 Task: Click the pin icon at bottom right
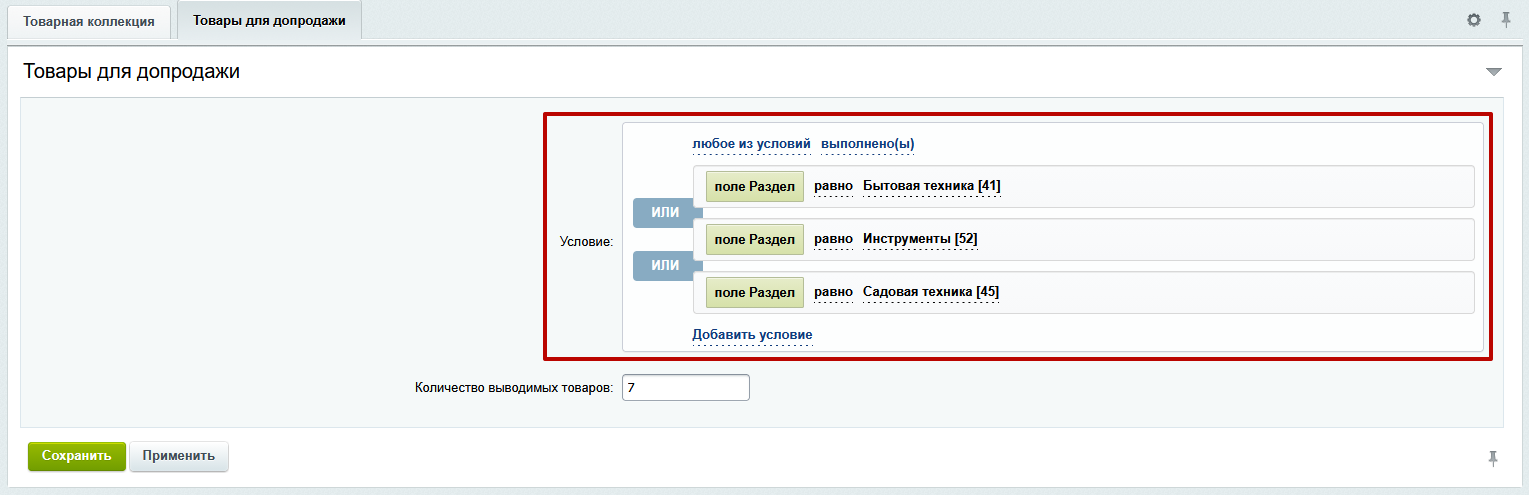click(1493, 458)
